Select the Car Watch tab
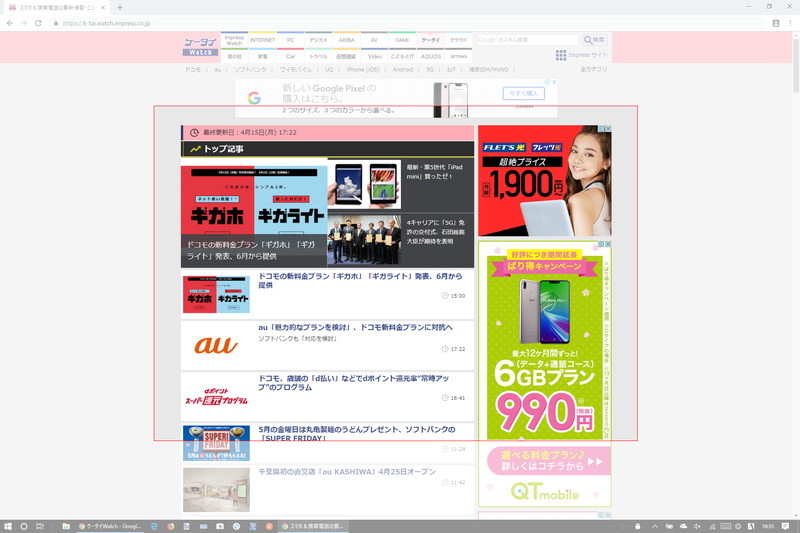The image size is (800, 533). [290, 56]
